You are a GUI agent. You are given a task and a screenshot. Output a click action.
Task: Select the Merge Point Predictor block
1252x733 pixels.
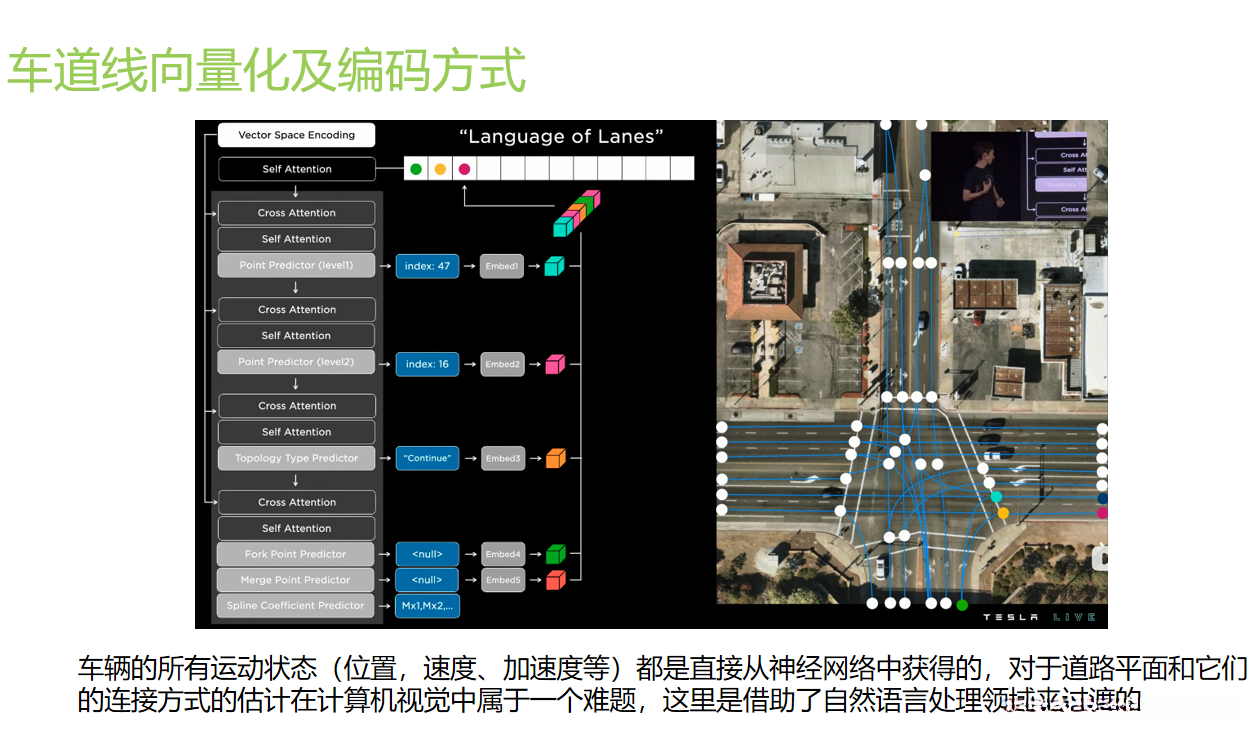click(297, 580)
